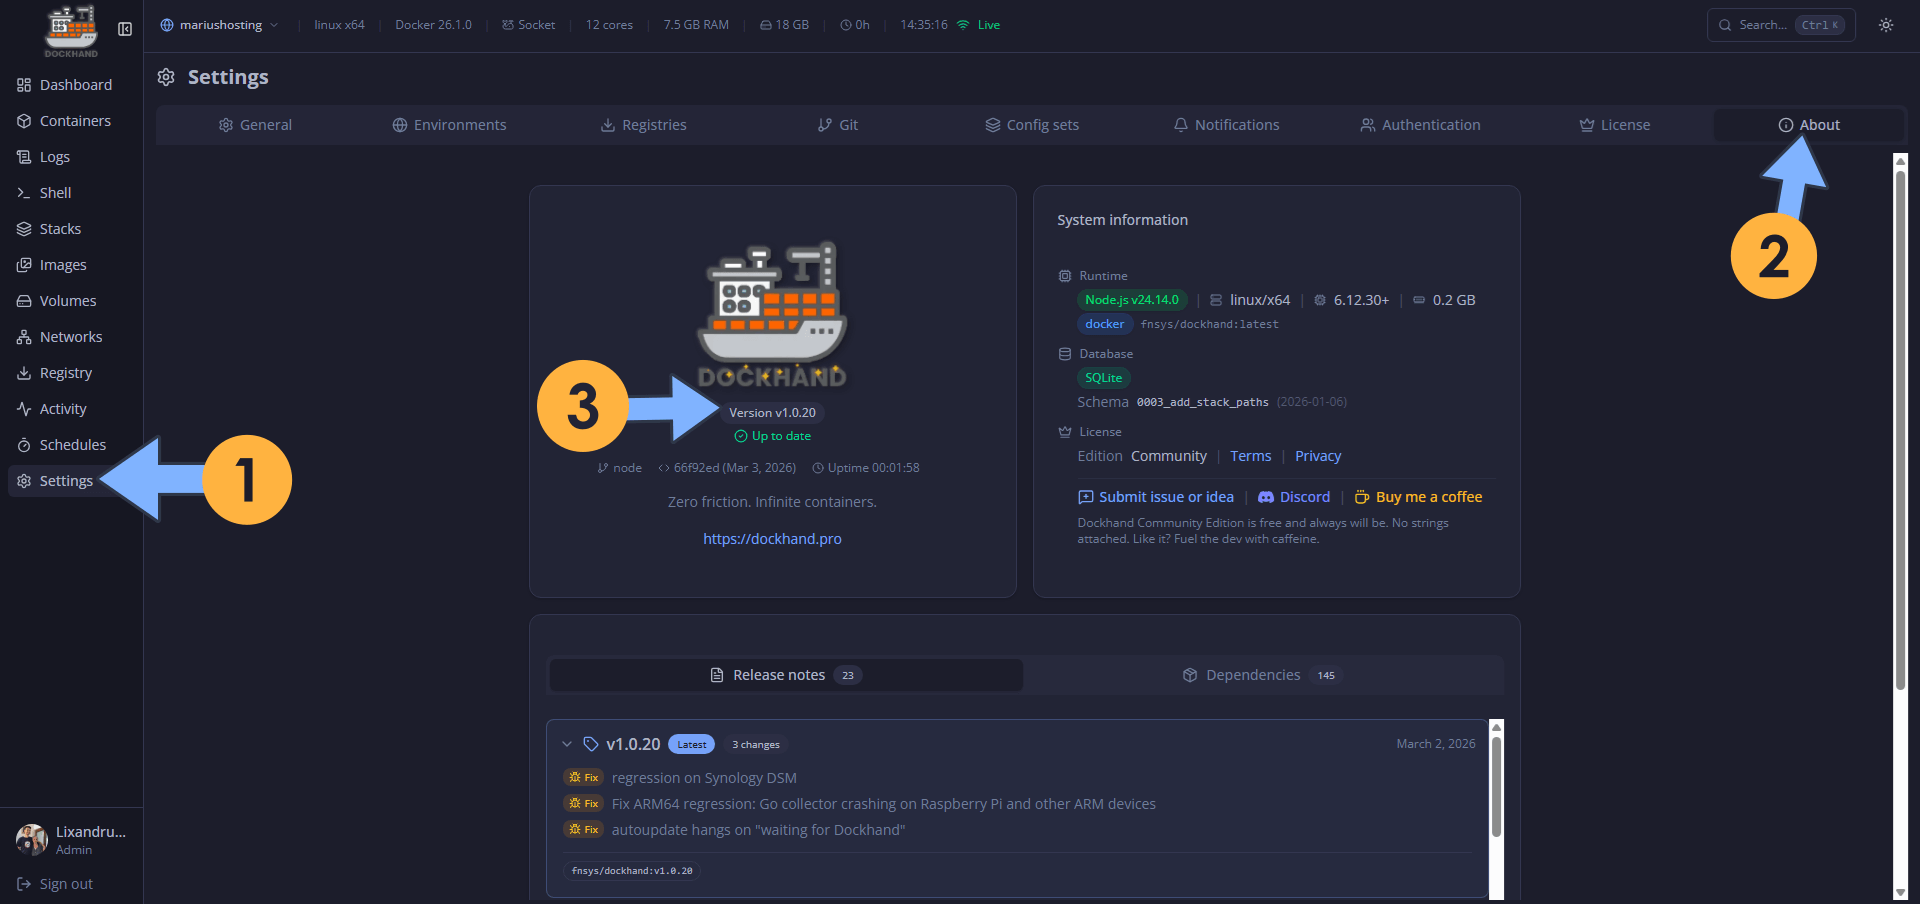
Task: Open the Shell section
Action: [55, 192]
